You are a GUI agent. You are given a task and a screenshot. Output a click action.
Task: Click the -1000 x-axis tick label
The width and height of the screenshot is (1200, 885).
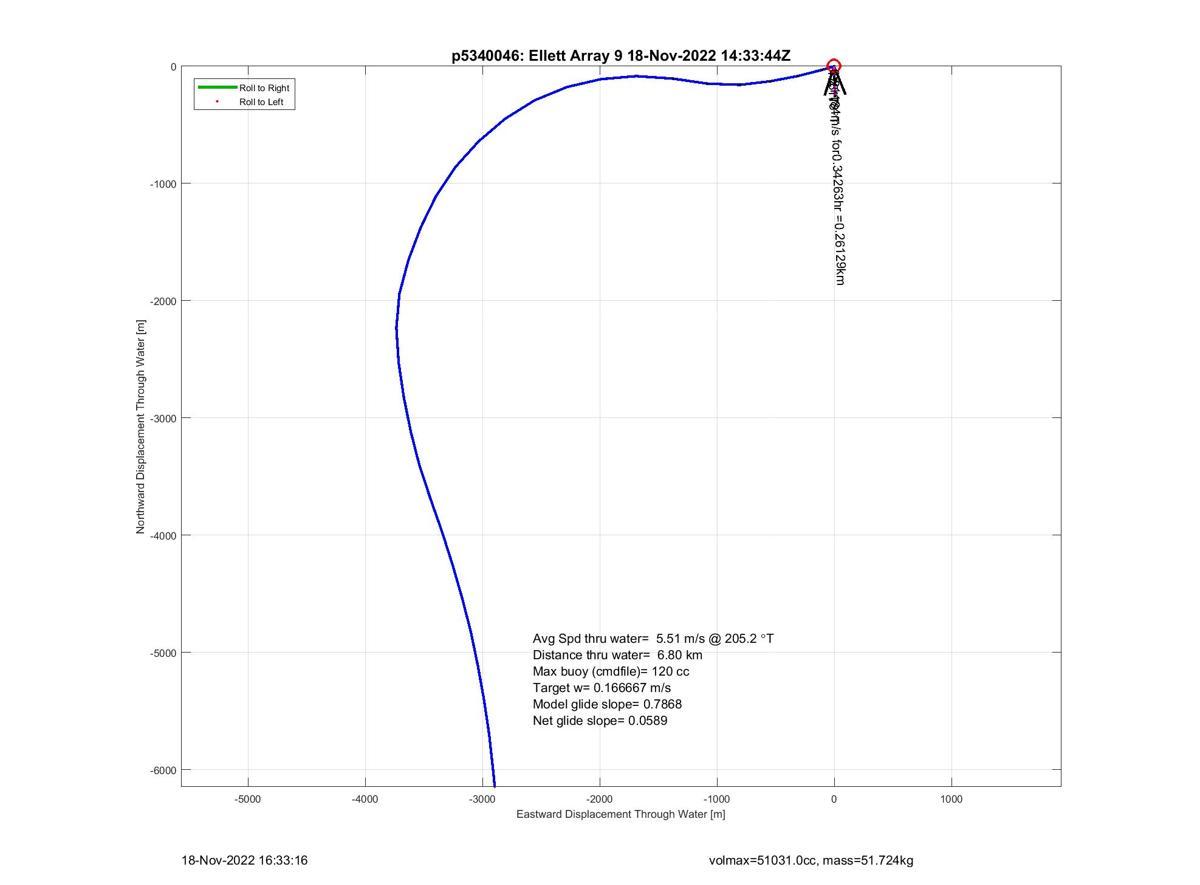(717, 799)
